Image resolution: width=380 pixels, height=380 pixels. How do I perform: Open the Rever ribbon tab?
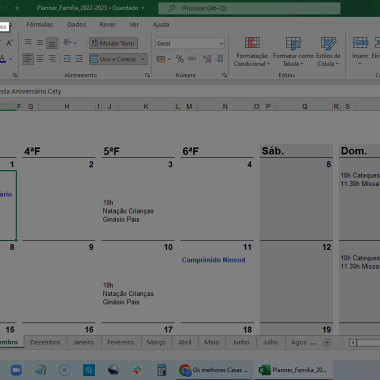click(x=107, y=25)
